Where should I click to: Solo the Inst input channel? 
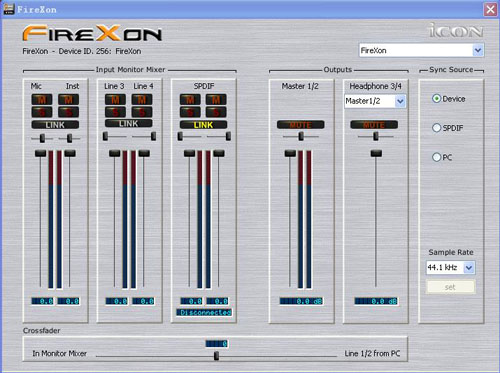pyautogui.click(x=69, y=112)
